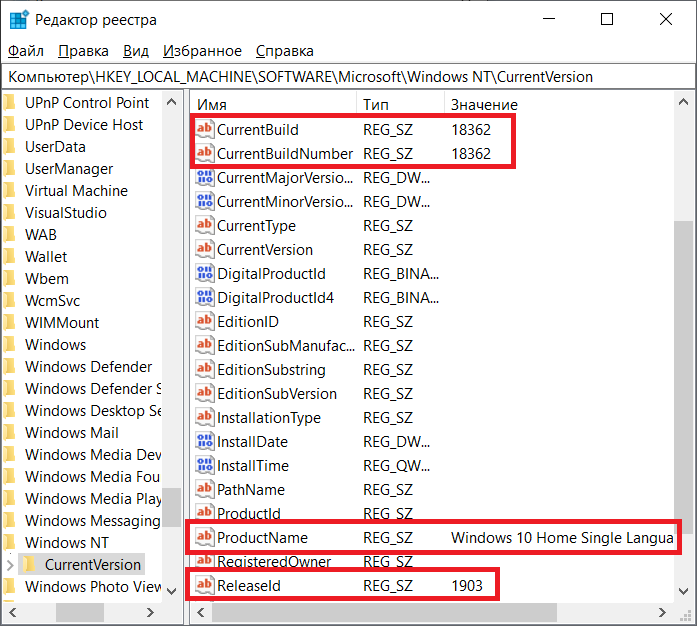Open the Правка menu

(83, 51)
